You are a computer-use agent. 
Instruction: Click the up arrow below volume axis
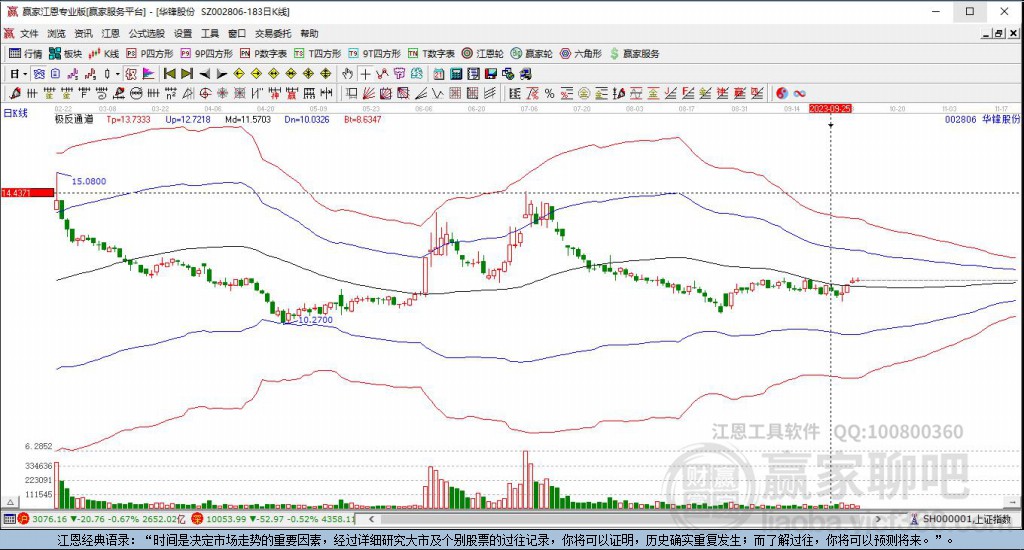coord(10,502)
